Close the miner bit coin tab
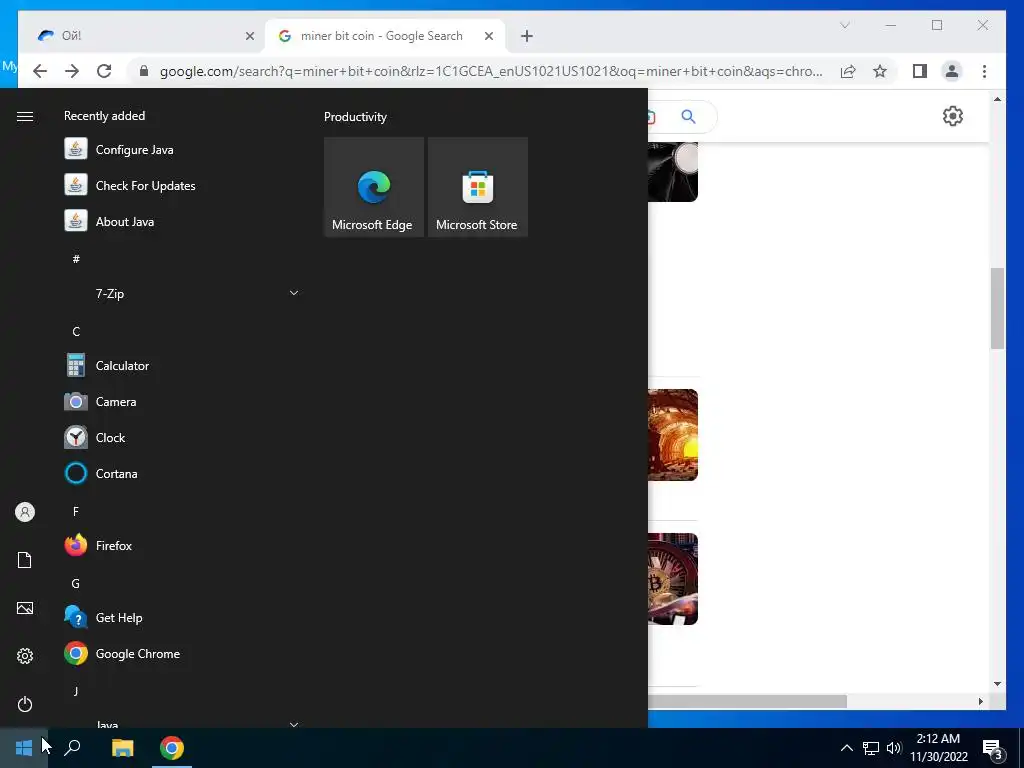This screenshot has height=768, width=1024. click(x=488, y=36)
